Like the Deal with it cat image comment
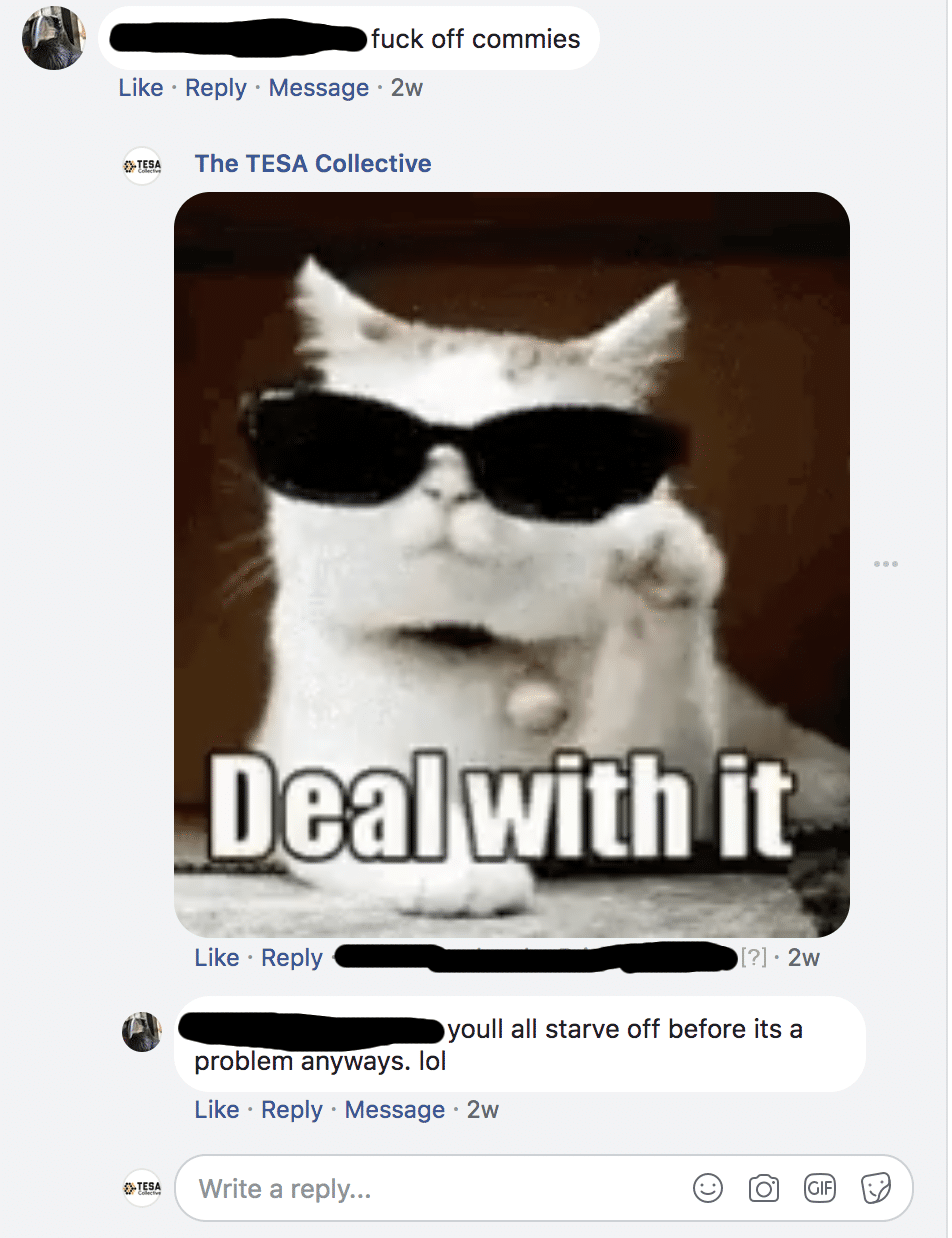Screen dimensions: 952x1238 click(x=217, y=958)
